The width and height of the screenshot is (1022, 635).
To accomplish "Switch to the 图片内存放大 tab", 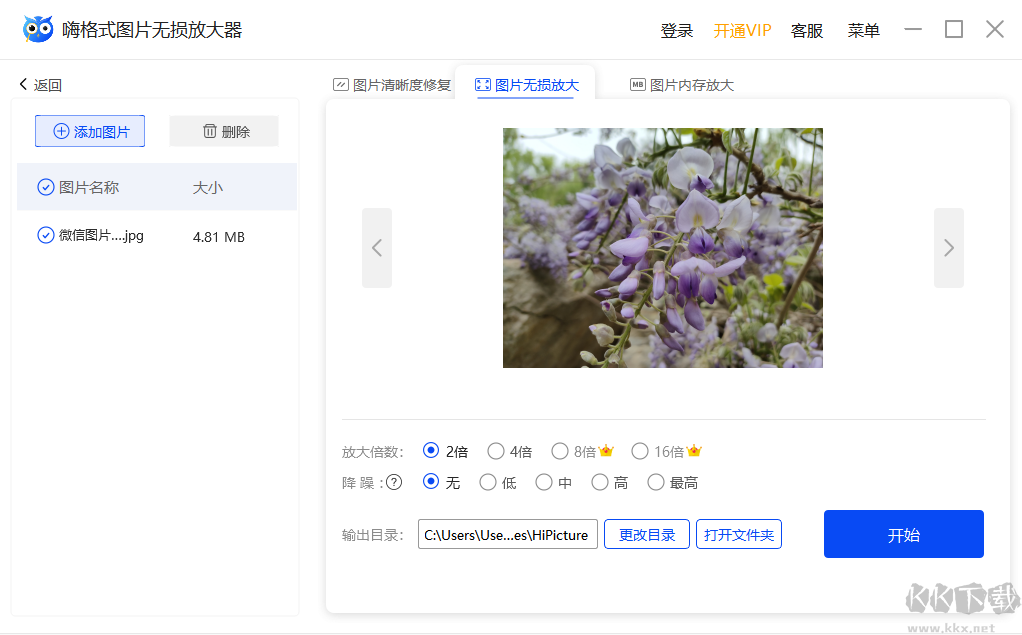I will point(682,85).
